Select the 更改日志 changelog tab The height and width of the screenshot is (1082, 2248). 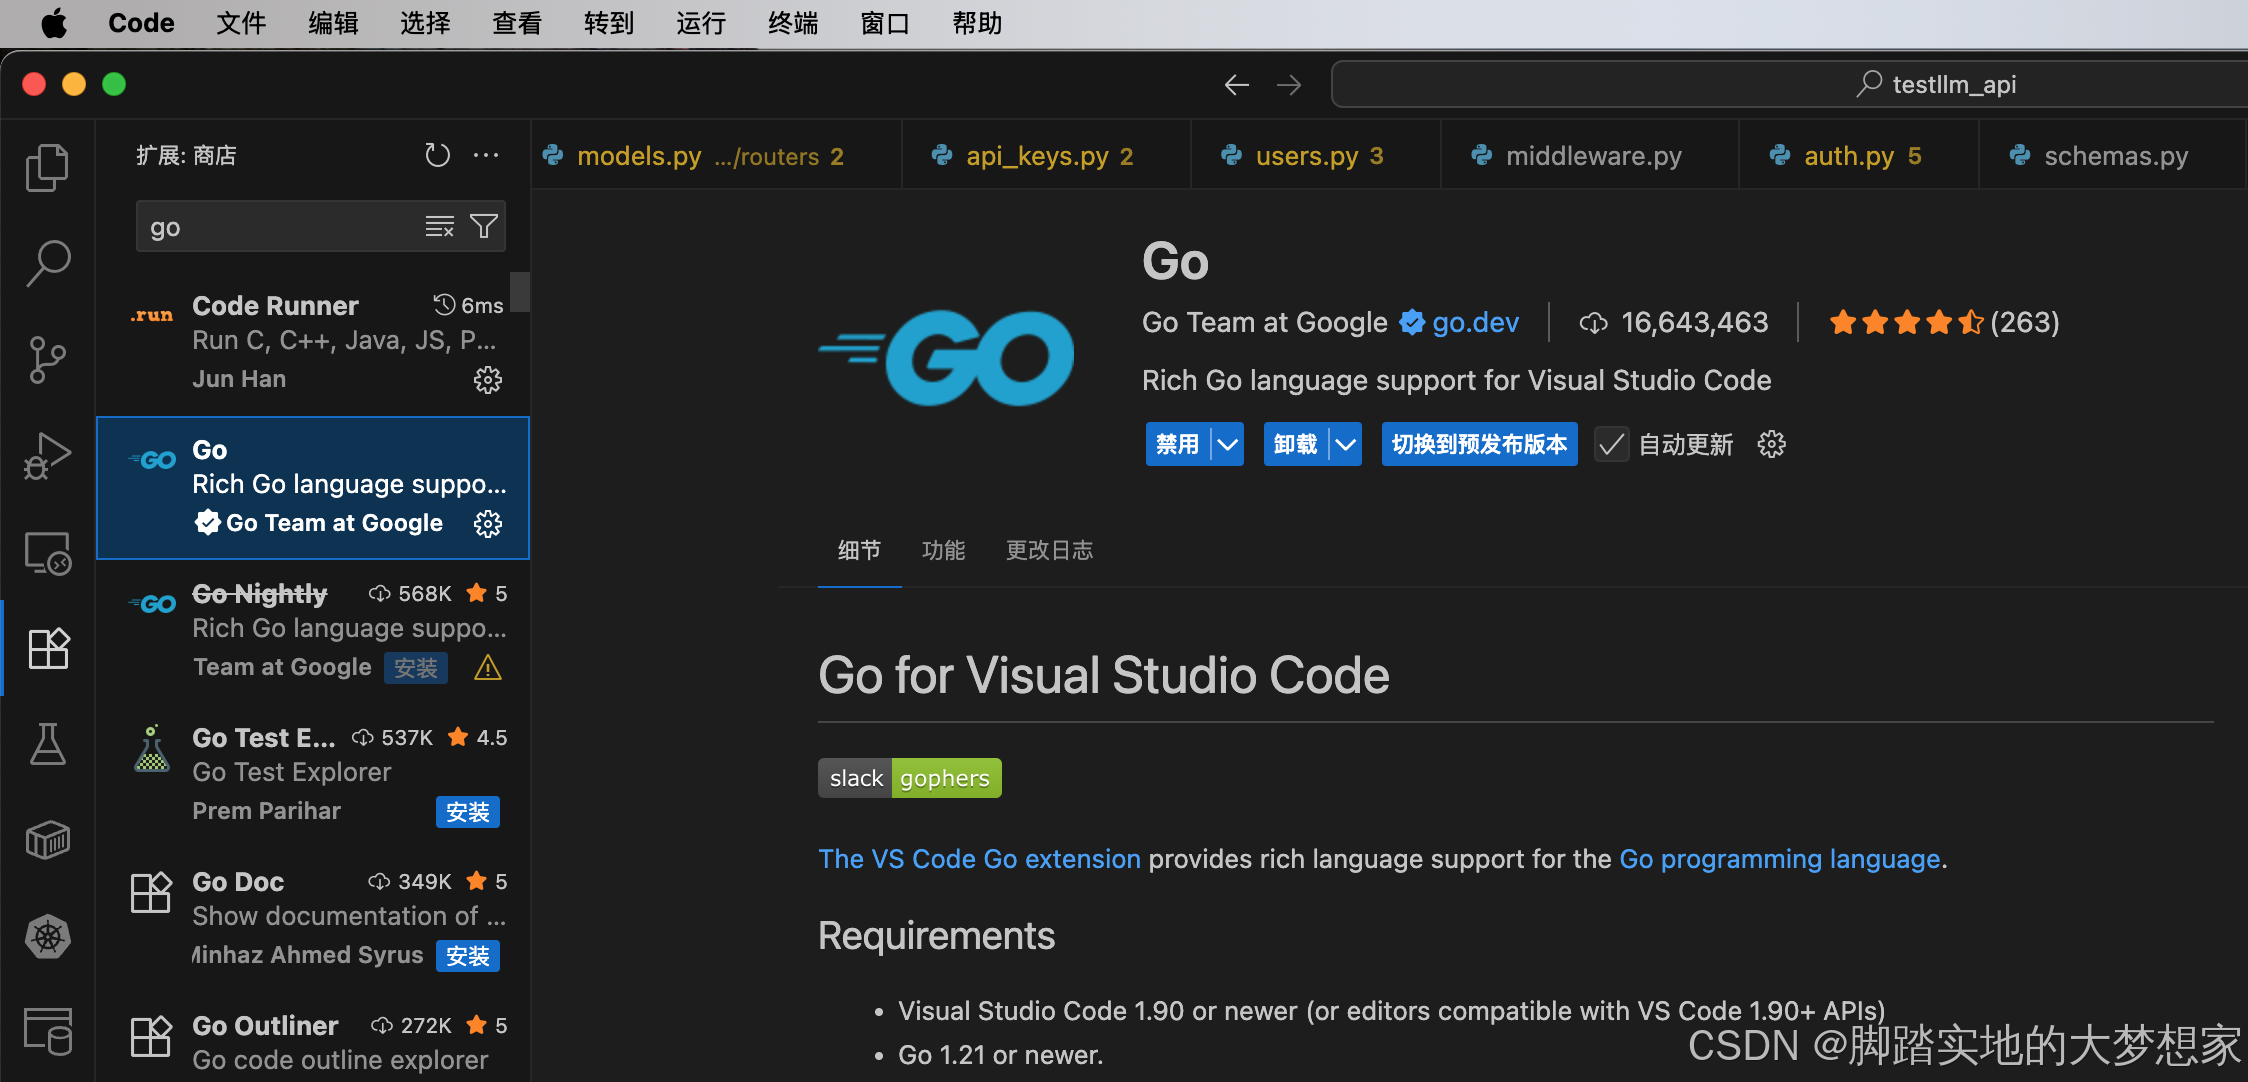(x=1049, y=550)
